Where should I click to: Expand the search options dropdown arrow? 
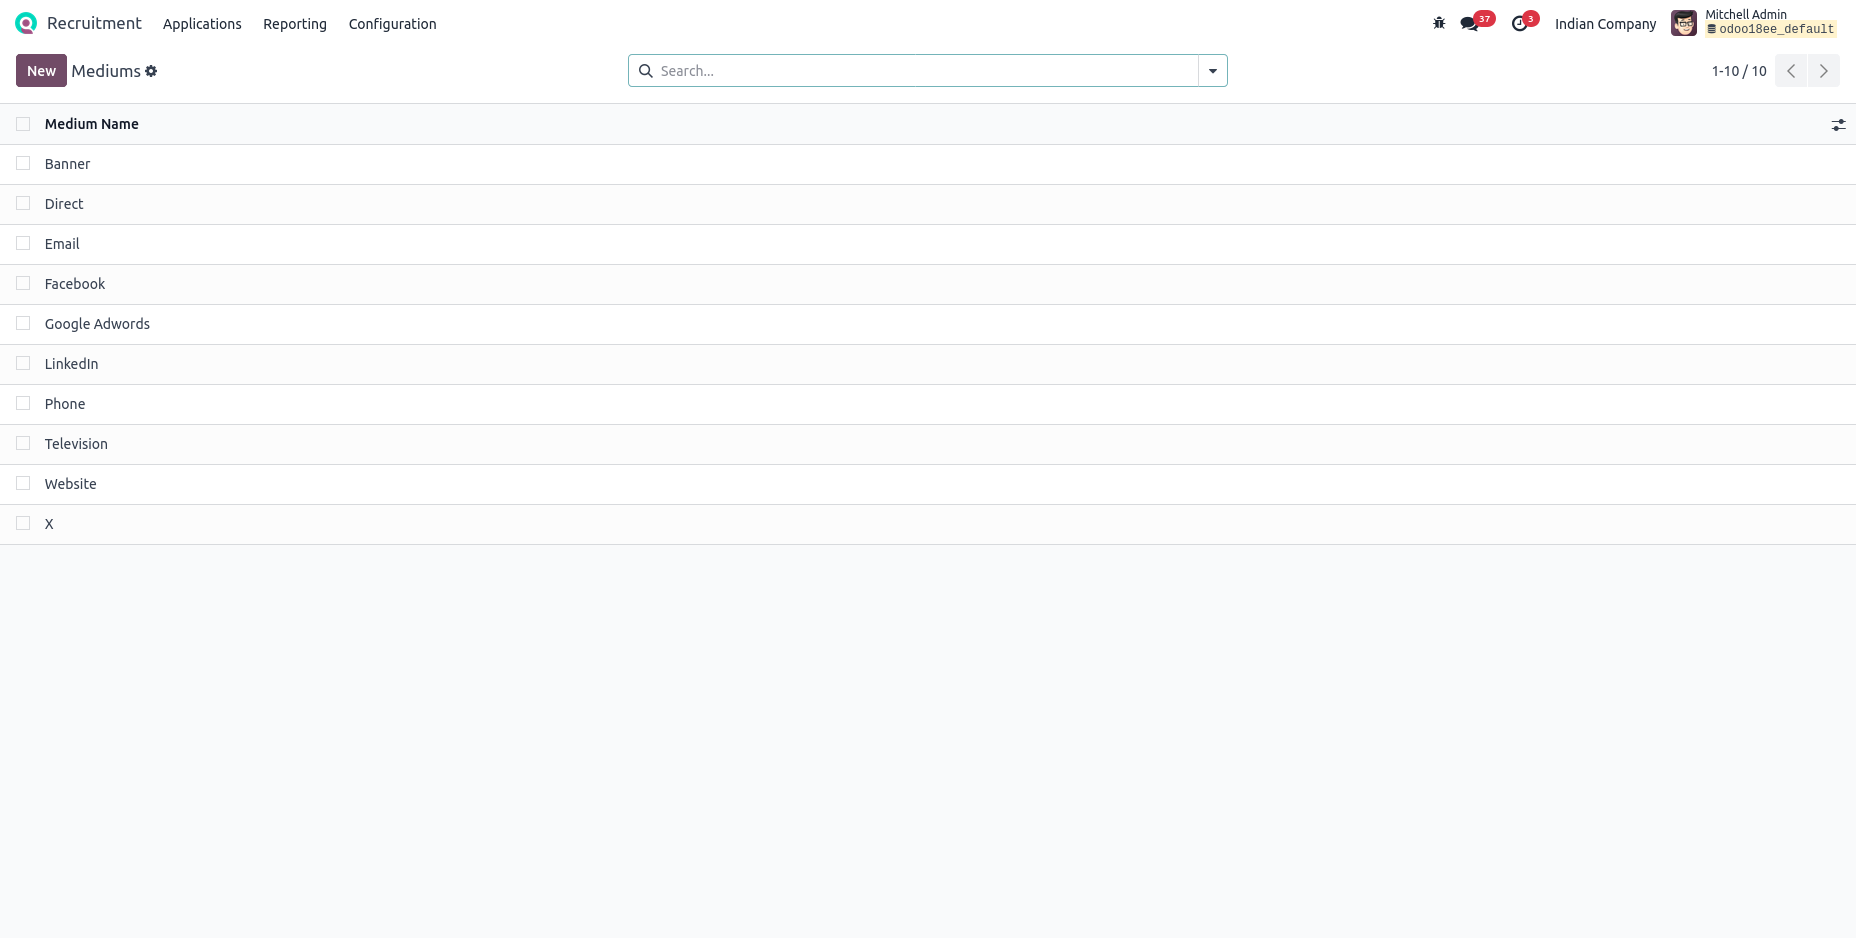(x=1213, y=71)
